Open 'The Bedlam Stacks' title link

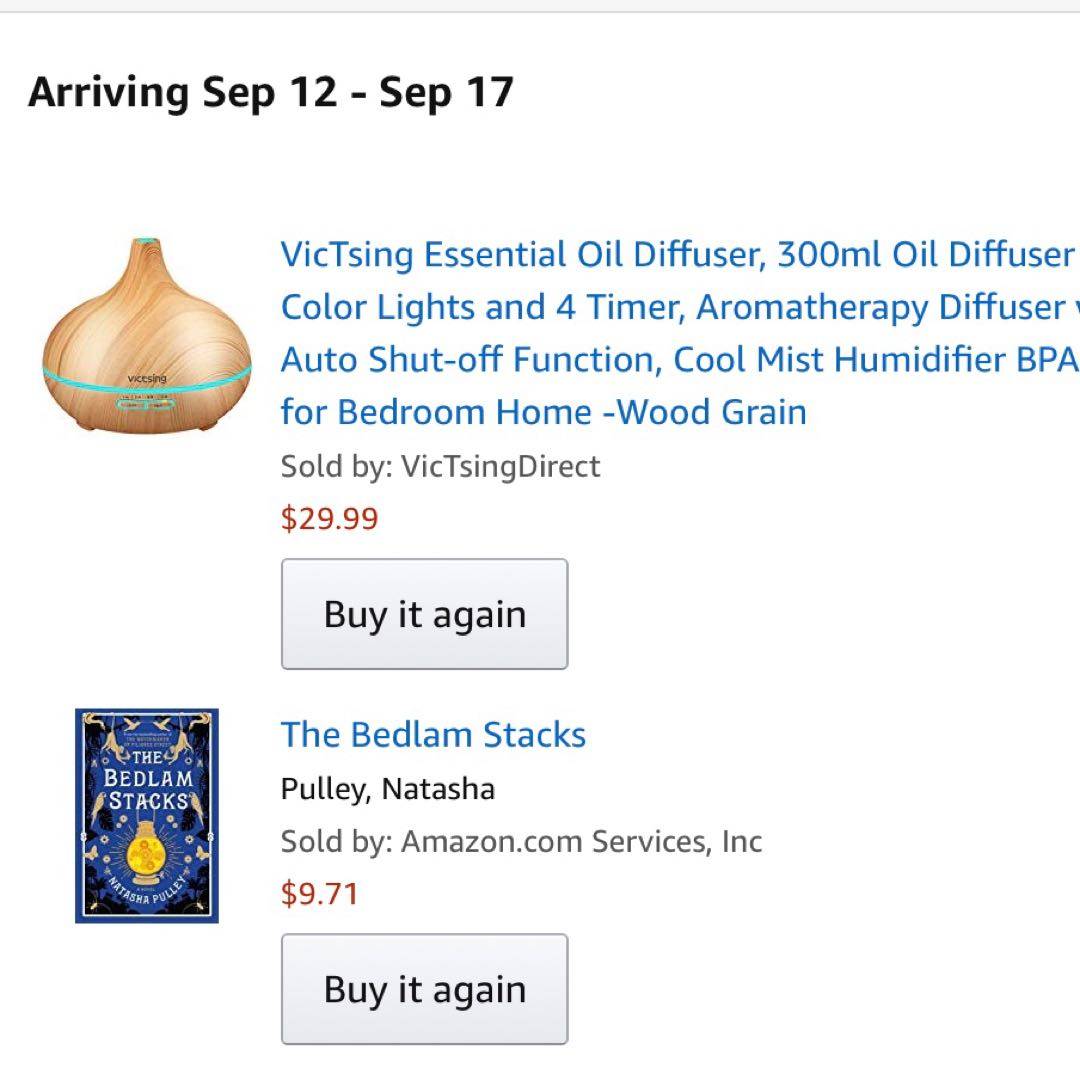(433, 734)
